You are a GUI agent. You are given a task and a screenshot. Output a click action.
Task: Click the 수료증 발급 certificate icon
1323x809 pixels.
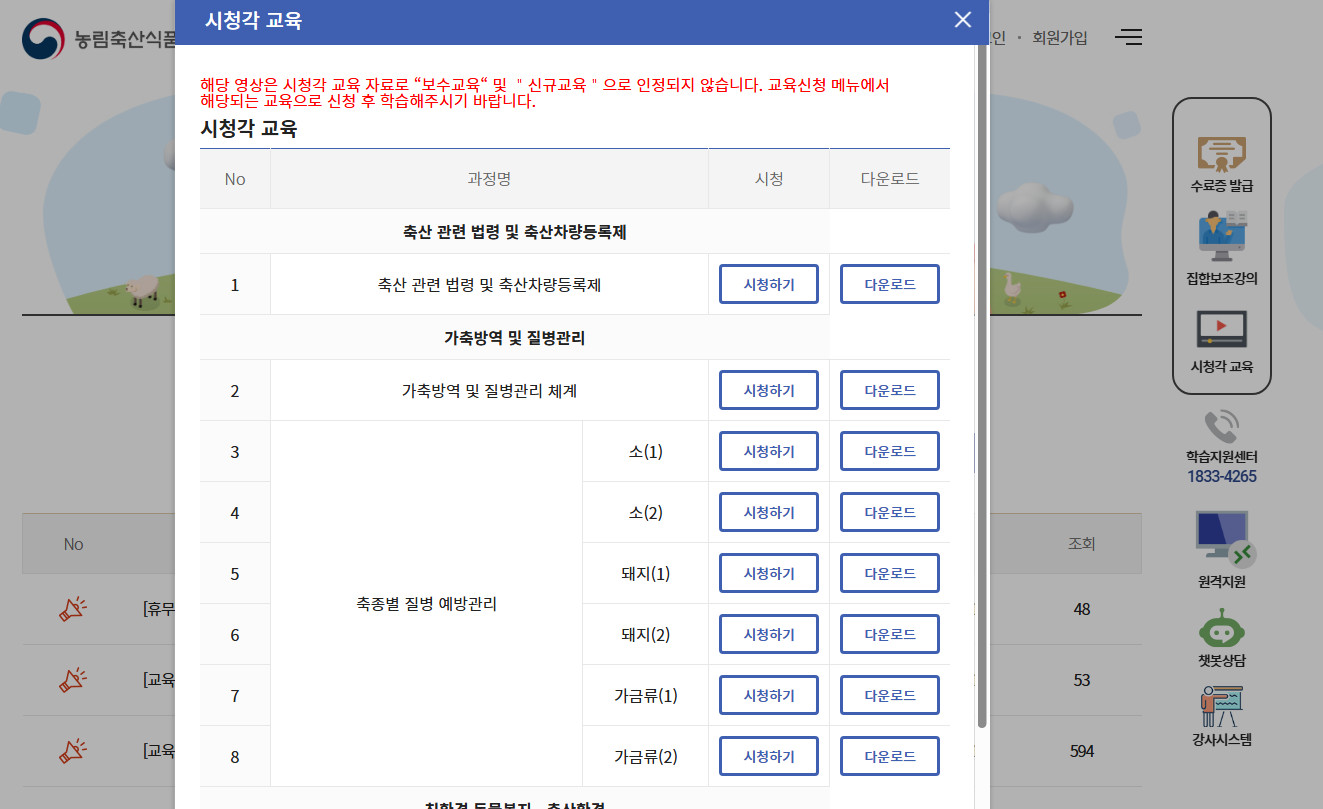click(1221, 154)
